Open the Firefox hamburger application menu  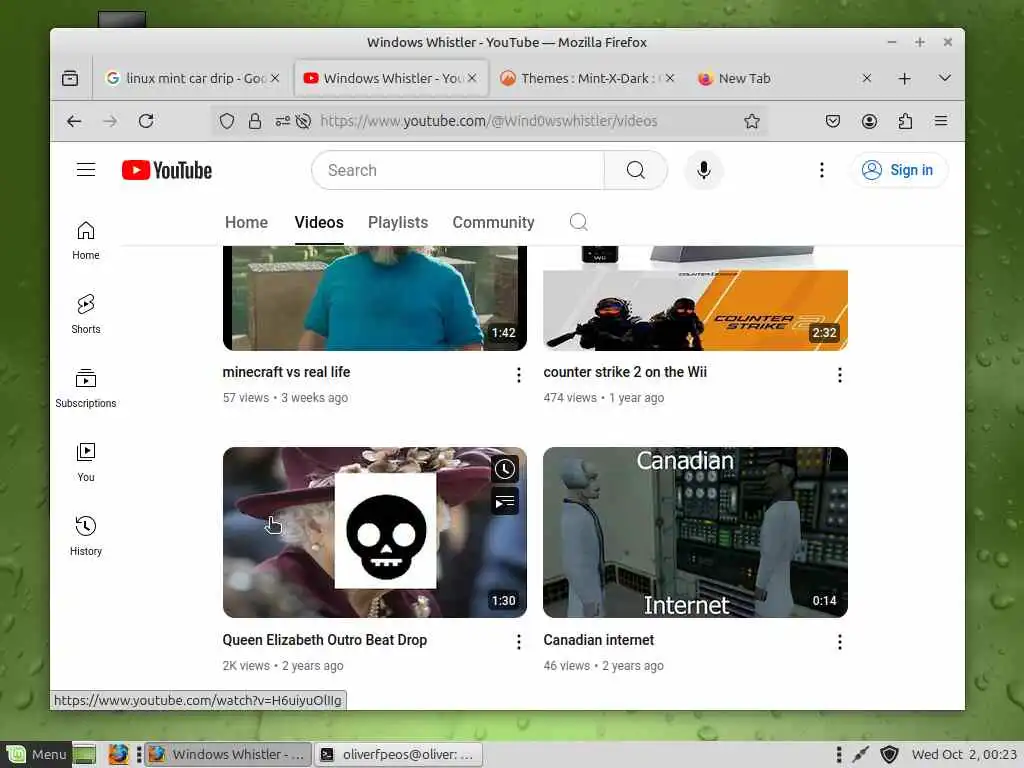click(941, 121)
